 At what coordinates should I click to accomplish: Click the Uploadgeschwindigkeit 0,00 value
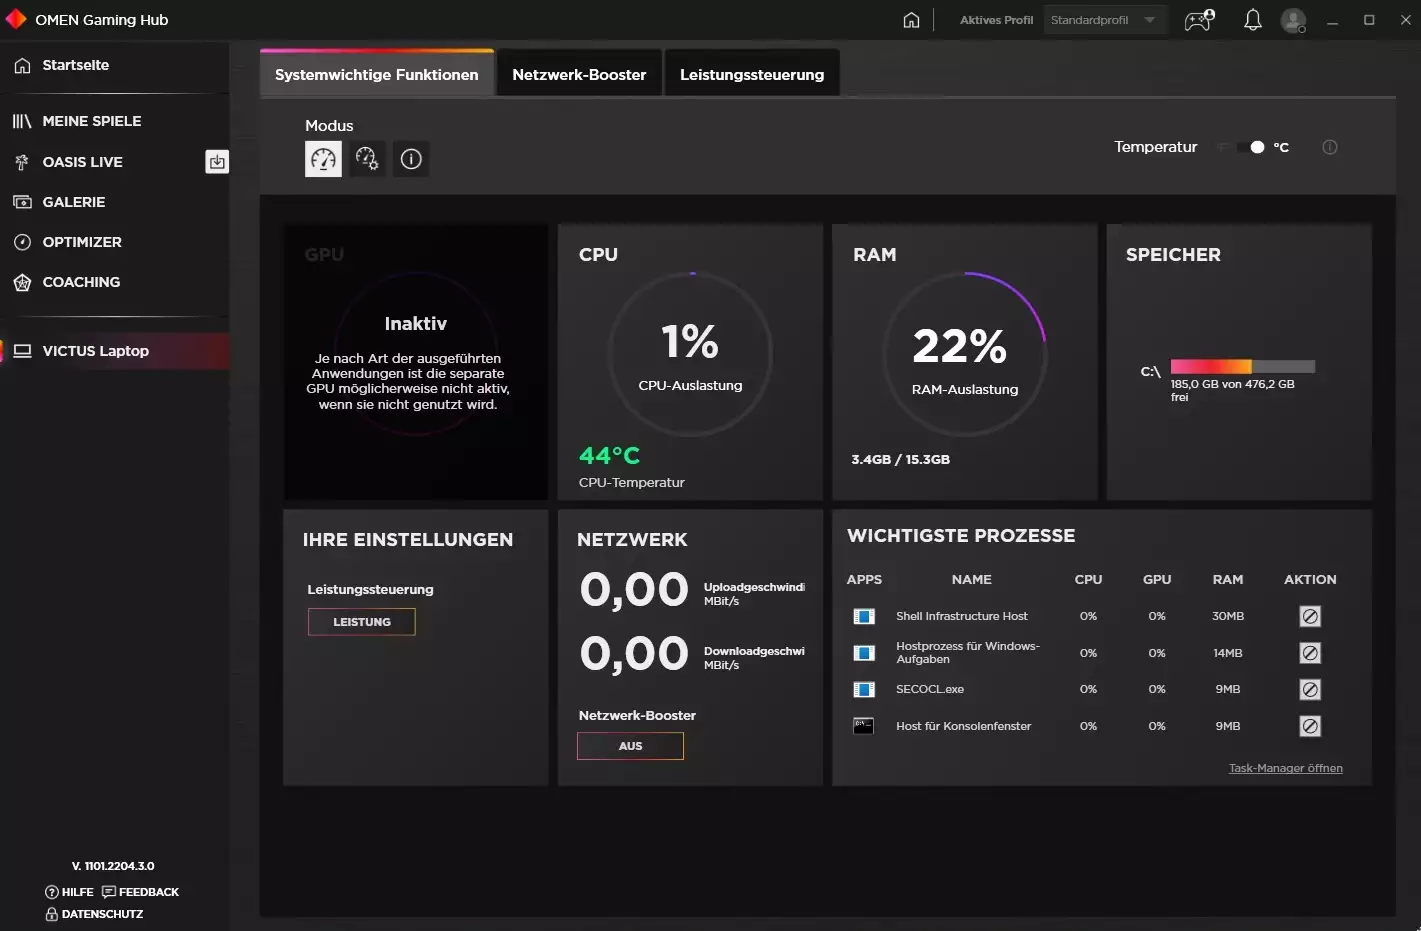tap(634, 590)
